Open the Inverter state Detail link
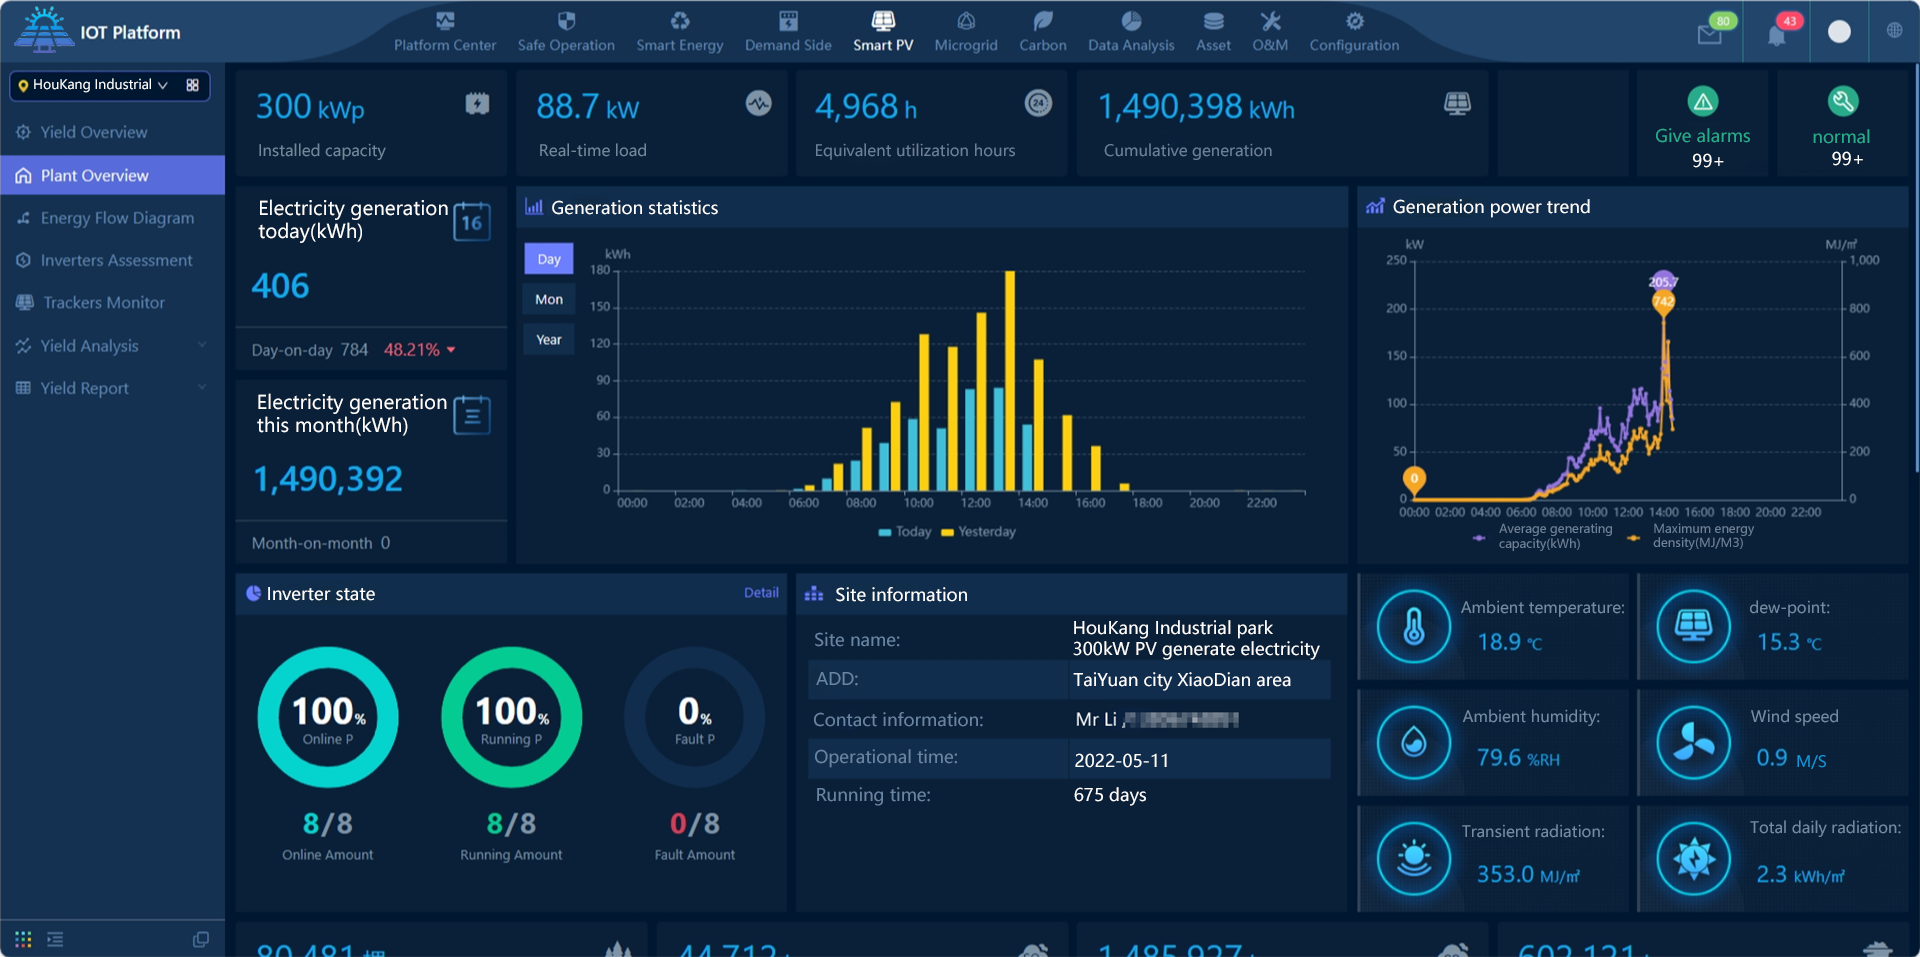Viewport: 1920px width, 957px height. [x=760, y=593]
